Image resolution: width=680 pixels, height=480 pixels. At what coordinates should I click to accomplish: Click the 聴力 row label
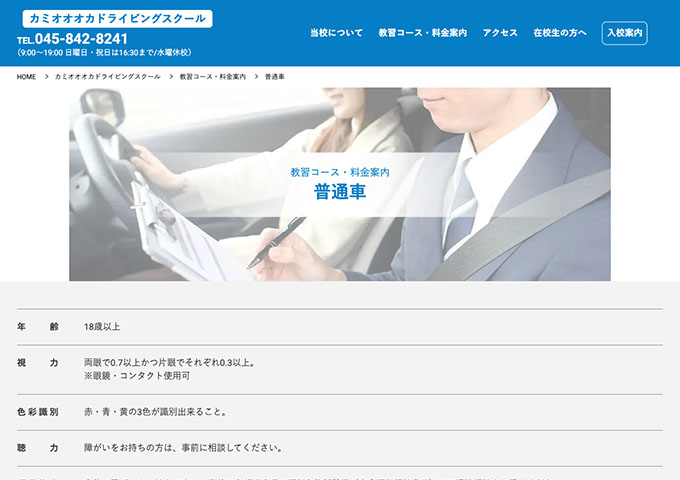tap(38, 448)
